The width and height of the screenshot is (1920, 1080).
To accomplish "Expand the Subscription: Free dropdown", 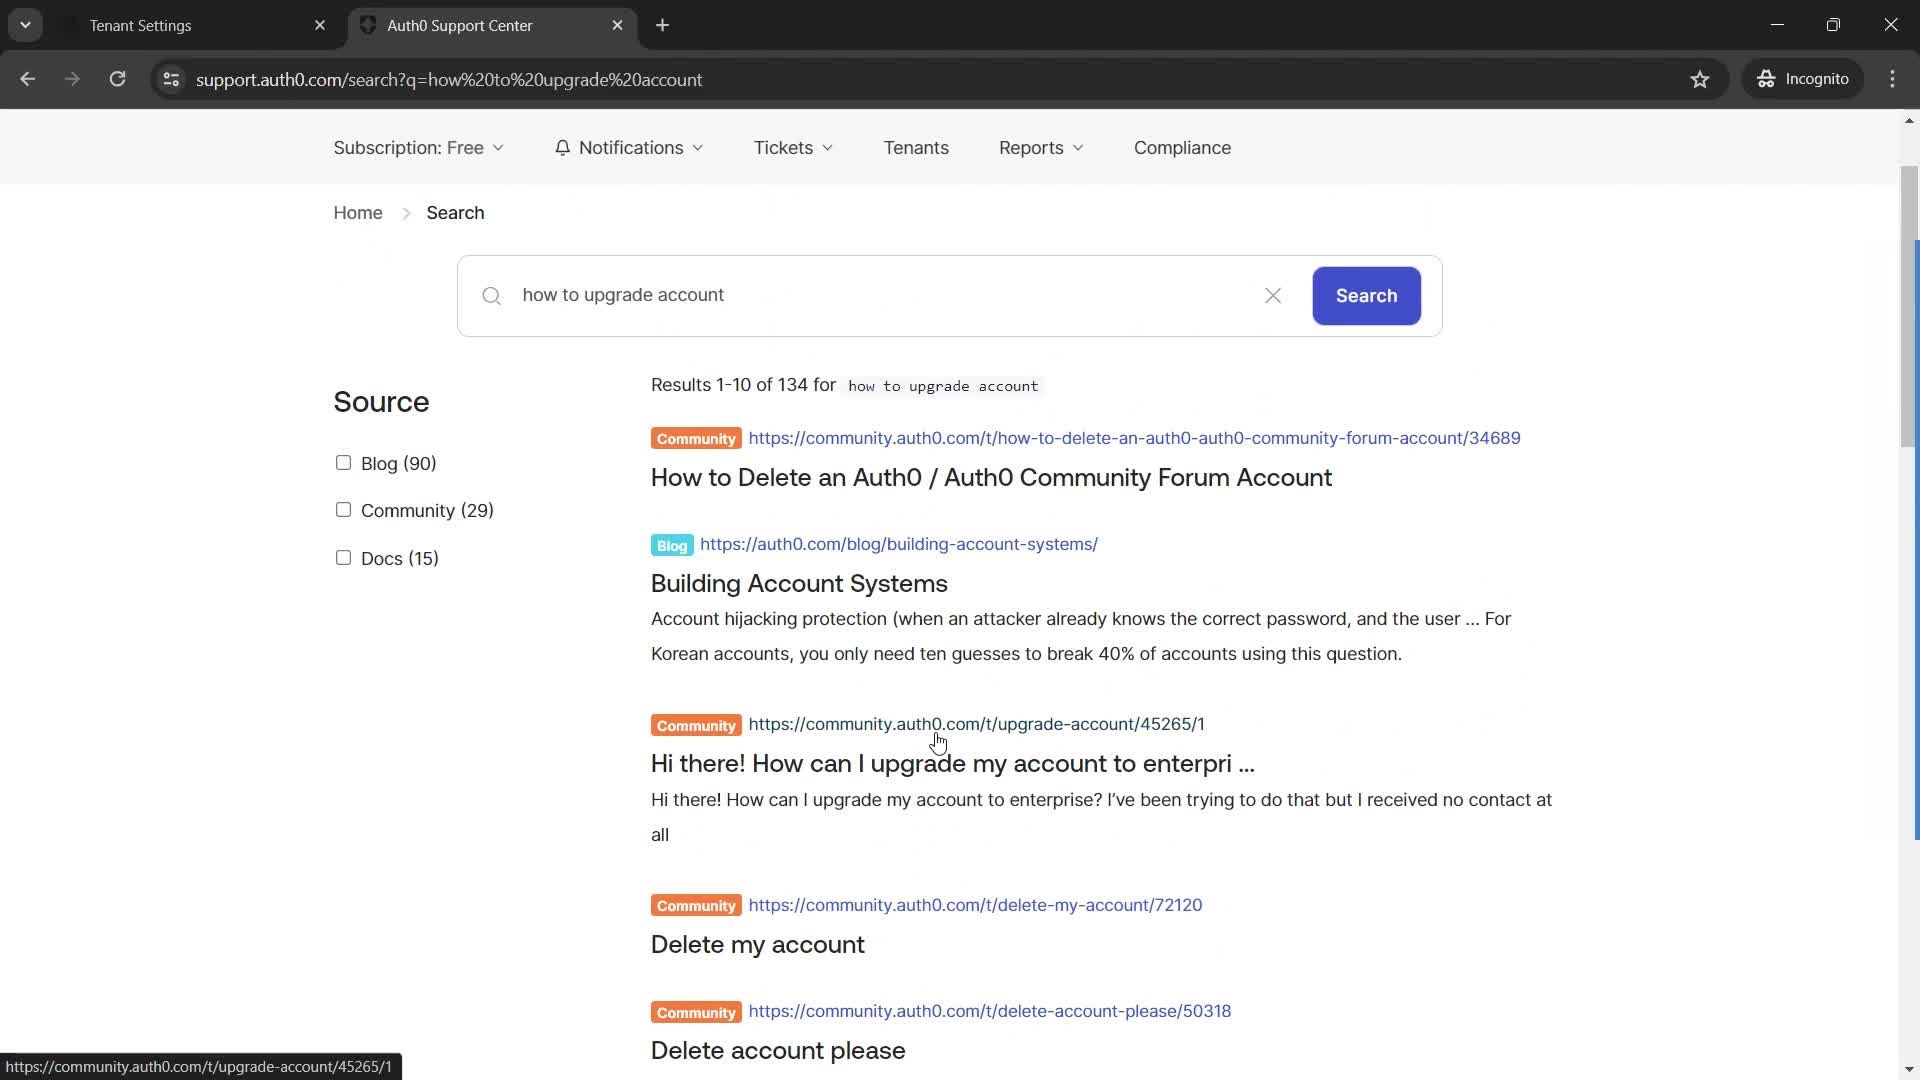I will tap(418, 148).
